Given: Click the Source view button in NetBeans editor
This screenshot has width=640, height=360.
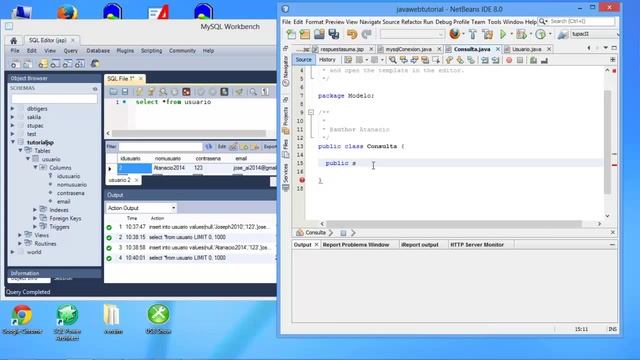Looking at the screenshot, I should coord(303,60).
